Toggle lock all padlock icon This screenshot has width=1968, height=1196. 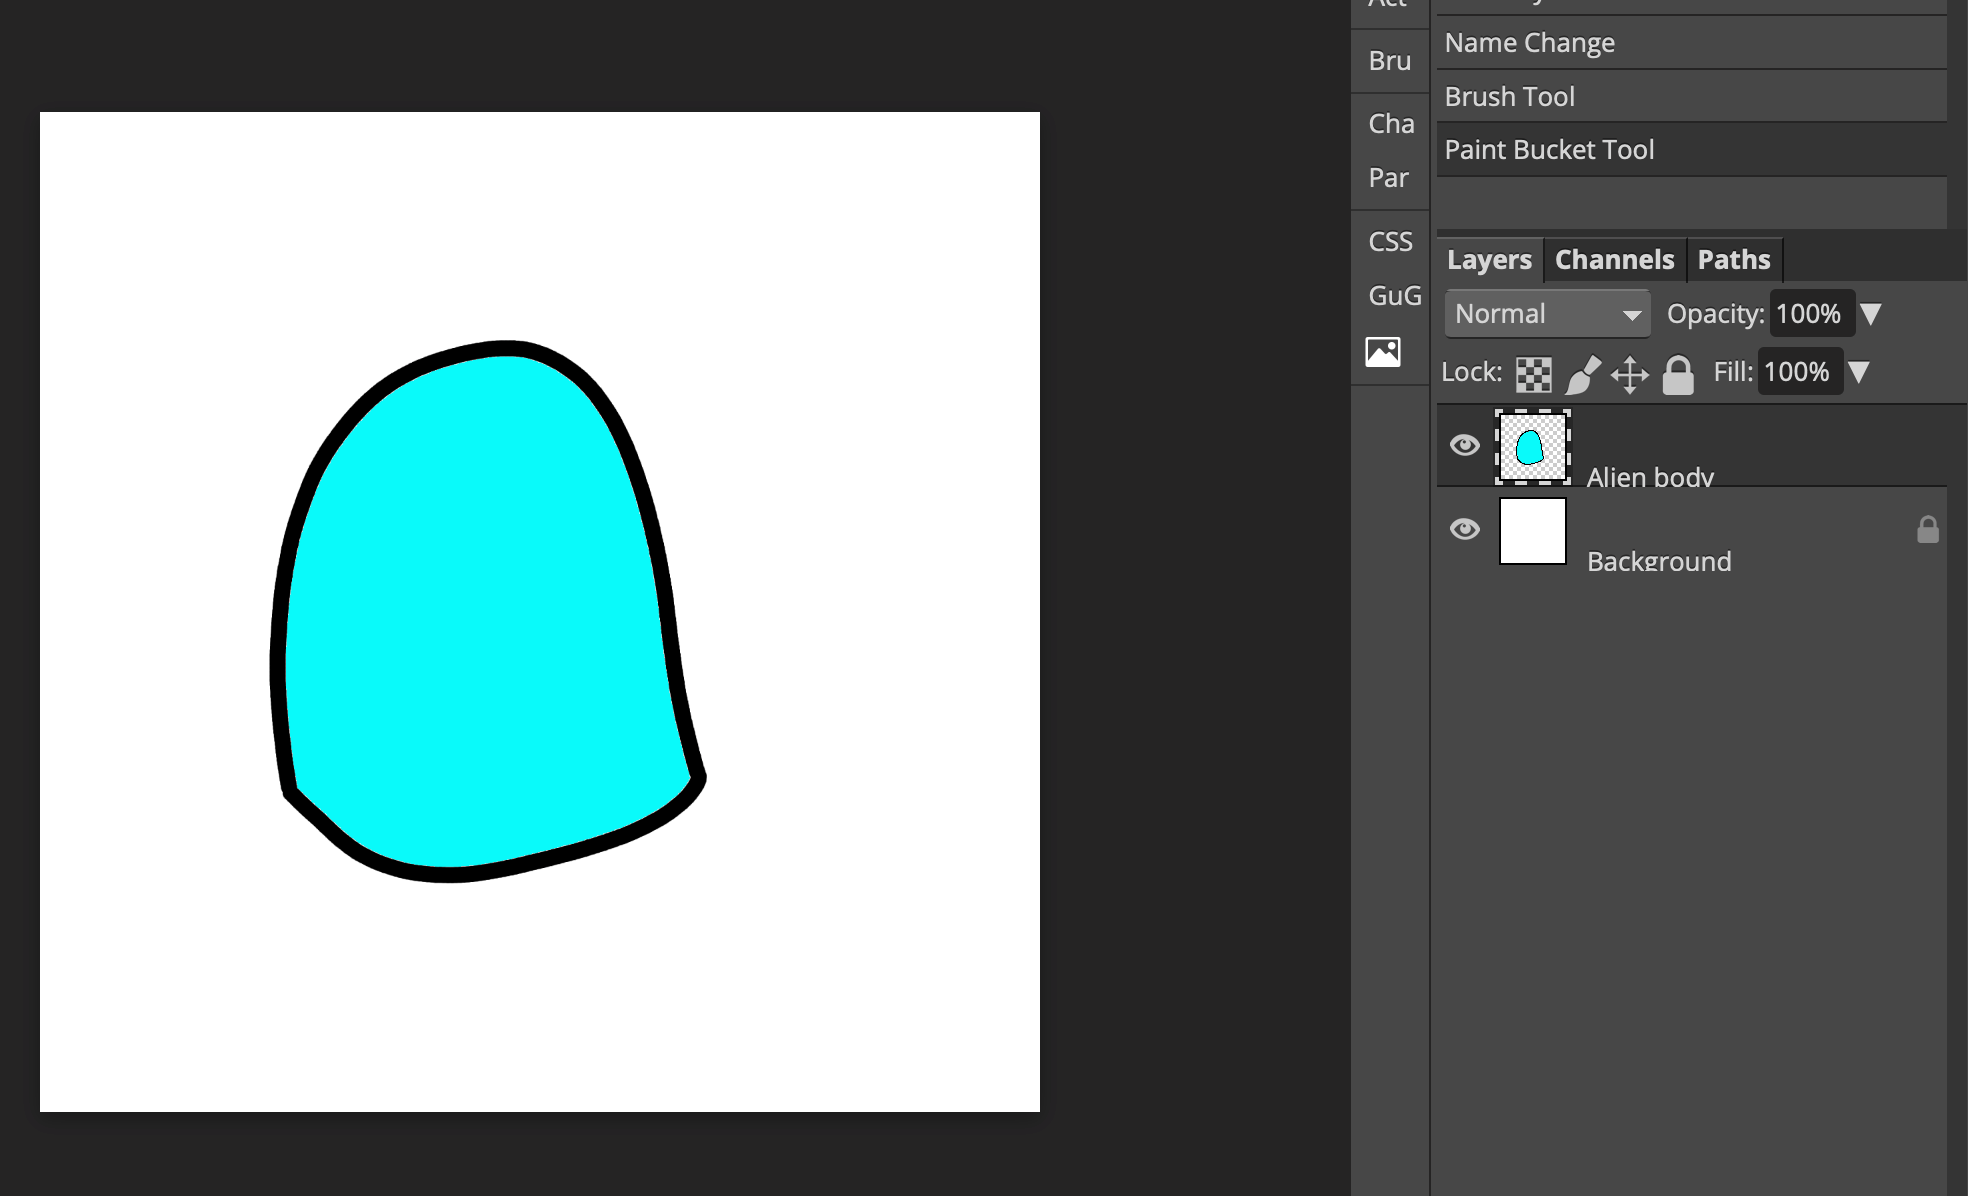[1678, 374]
